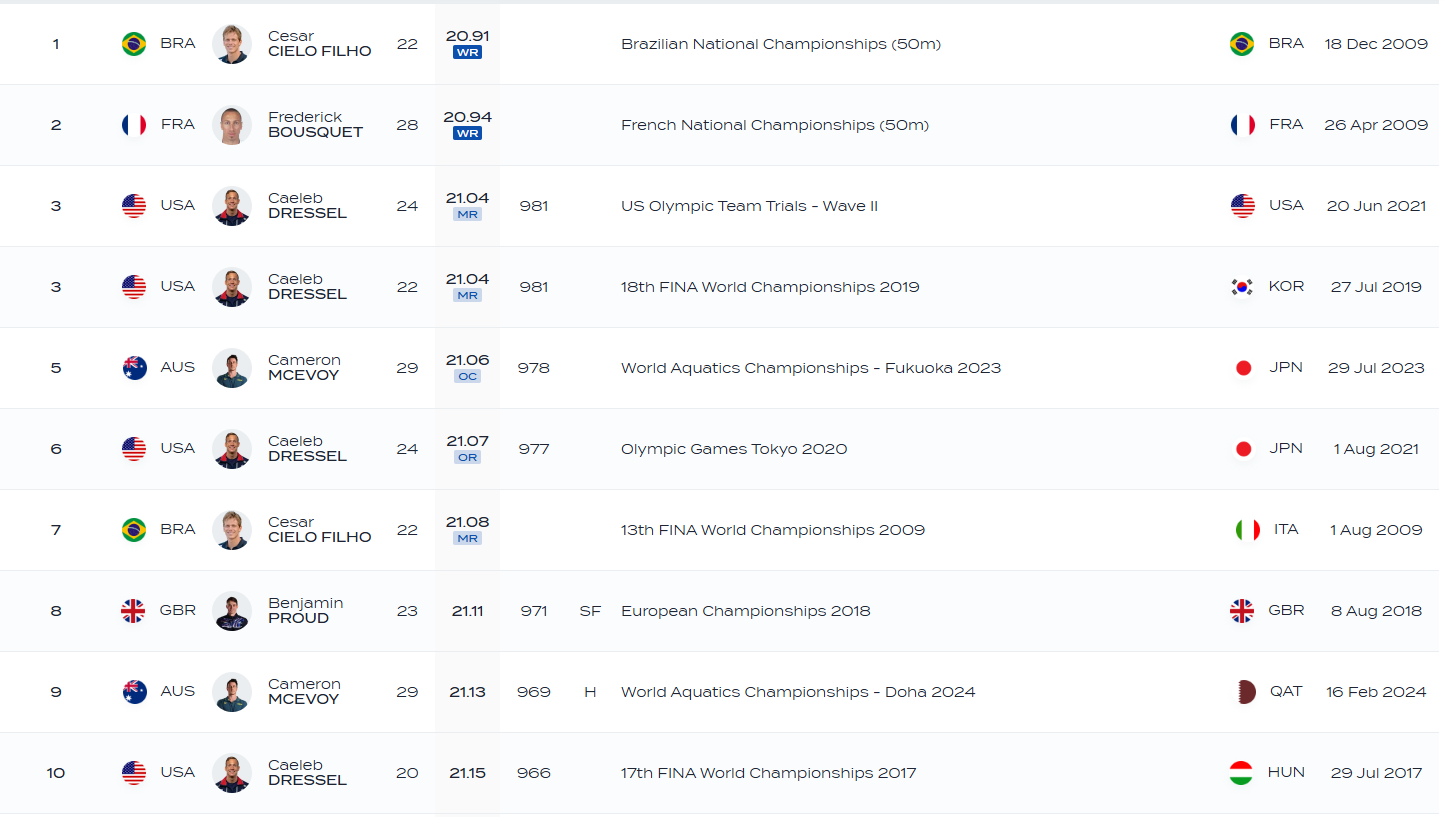Viewport: 1445px width, 817px height.
Task: Click the Hungary flag icon
Action: [x=1241, y=773]
